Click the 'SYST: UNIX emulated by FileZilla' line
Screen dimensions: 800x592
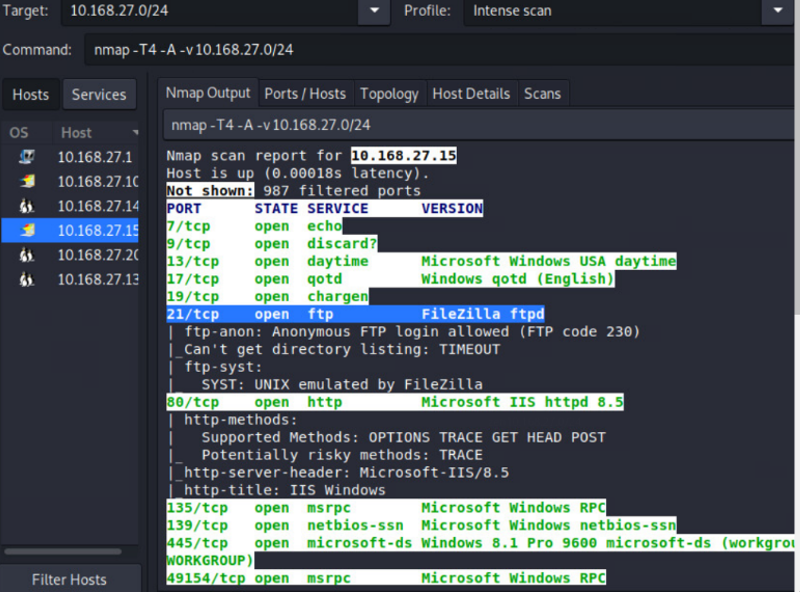(x=324, y=384)
